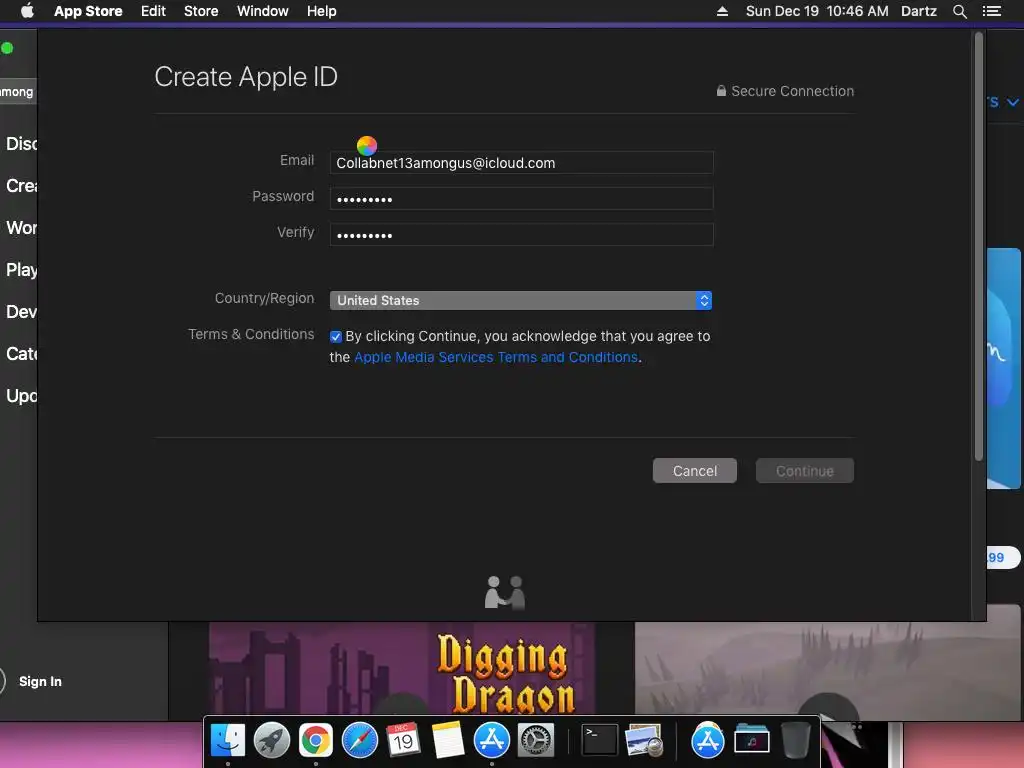Image resolution: width=1024 pixels, height=768 pixels.
Task: Click the Continue button
Action: click(805, 471)
